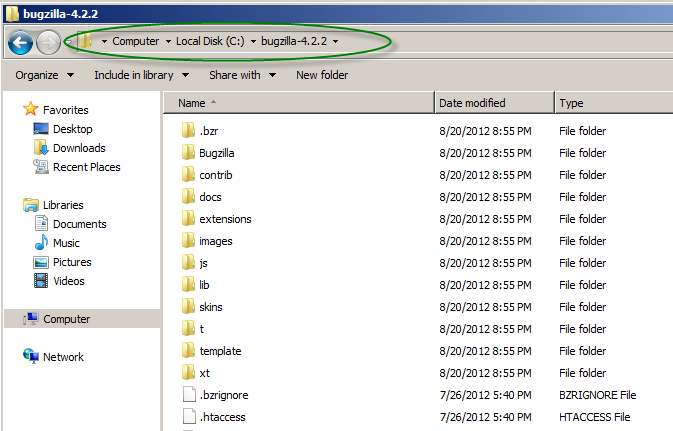Click the Music note icon
The height and width of the screenshot is (431, 673).
tap(41, 243)
